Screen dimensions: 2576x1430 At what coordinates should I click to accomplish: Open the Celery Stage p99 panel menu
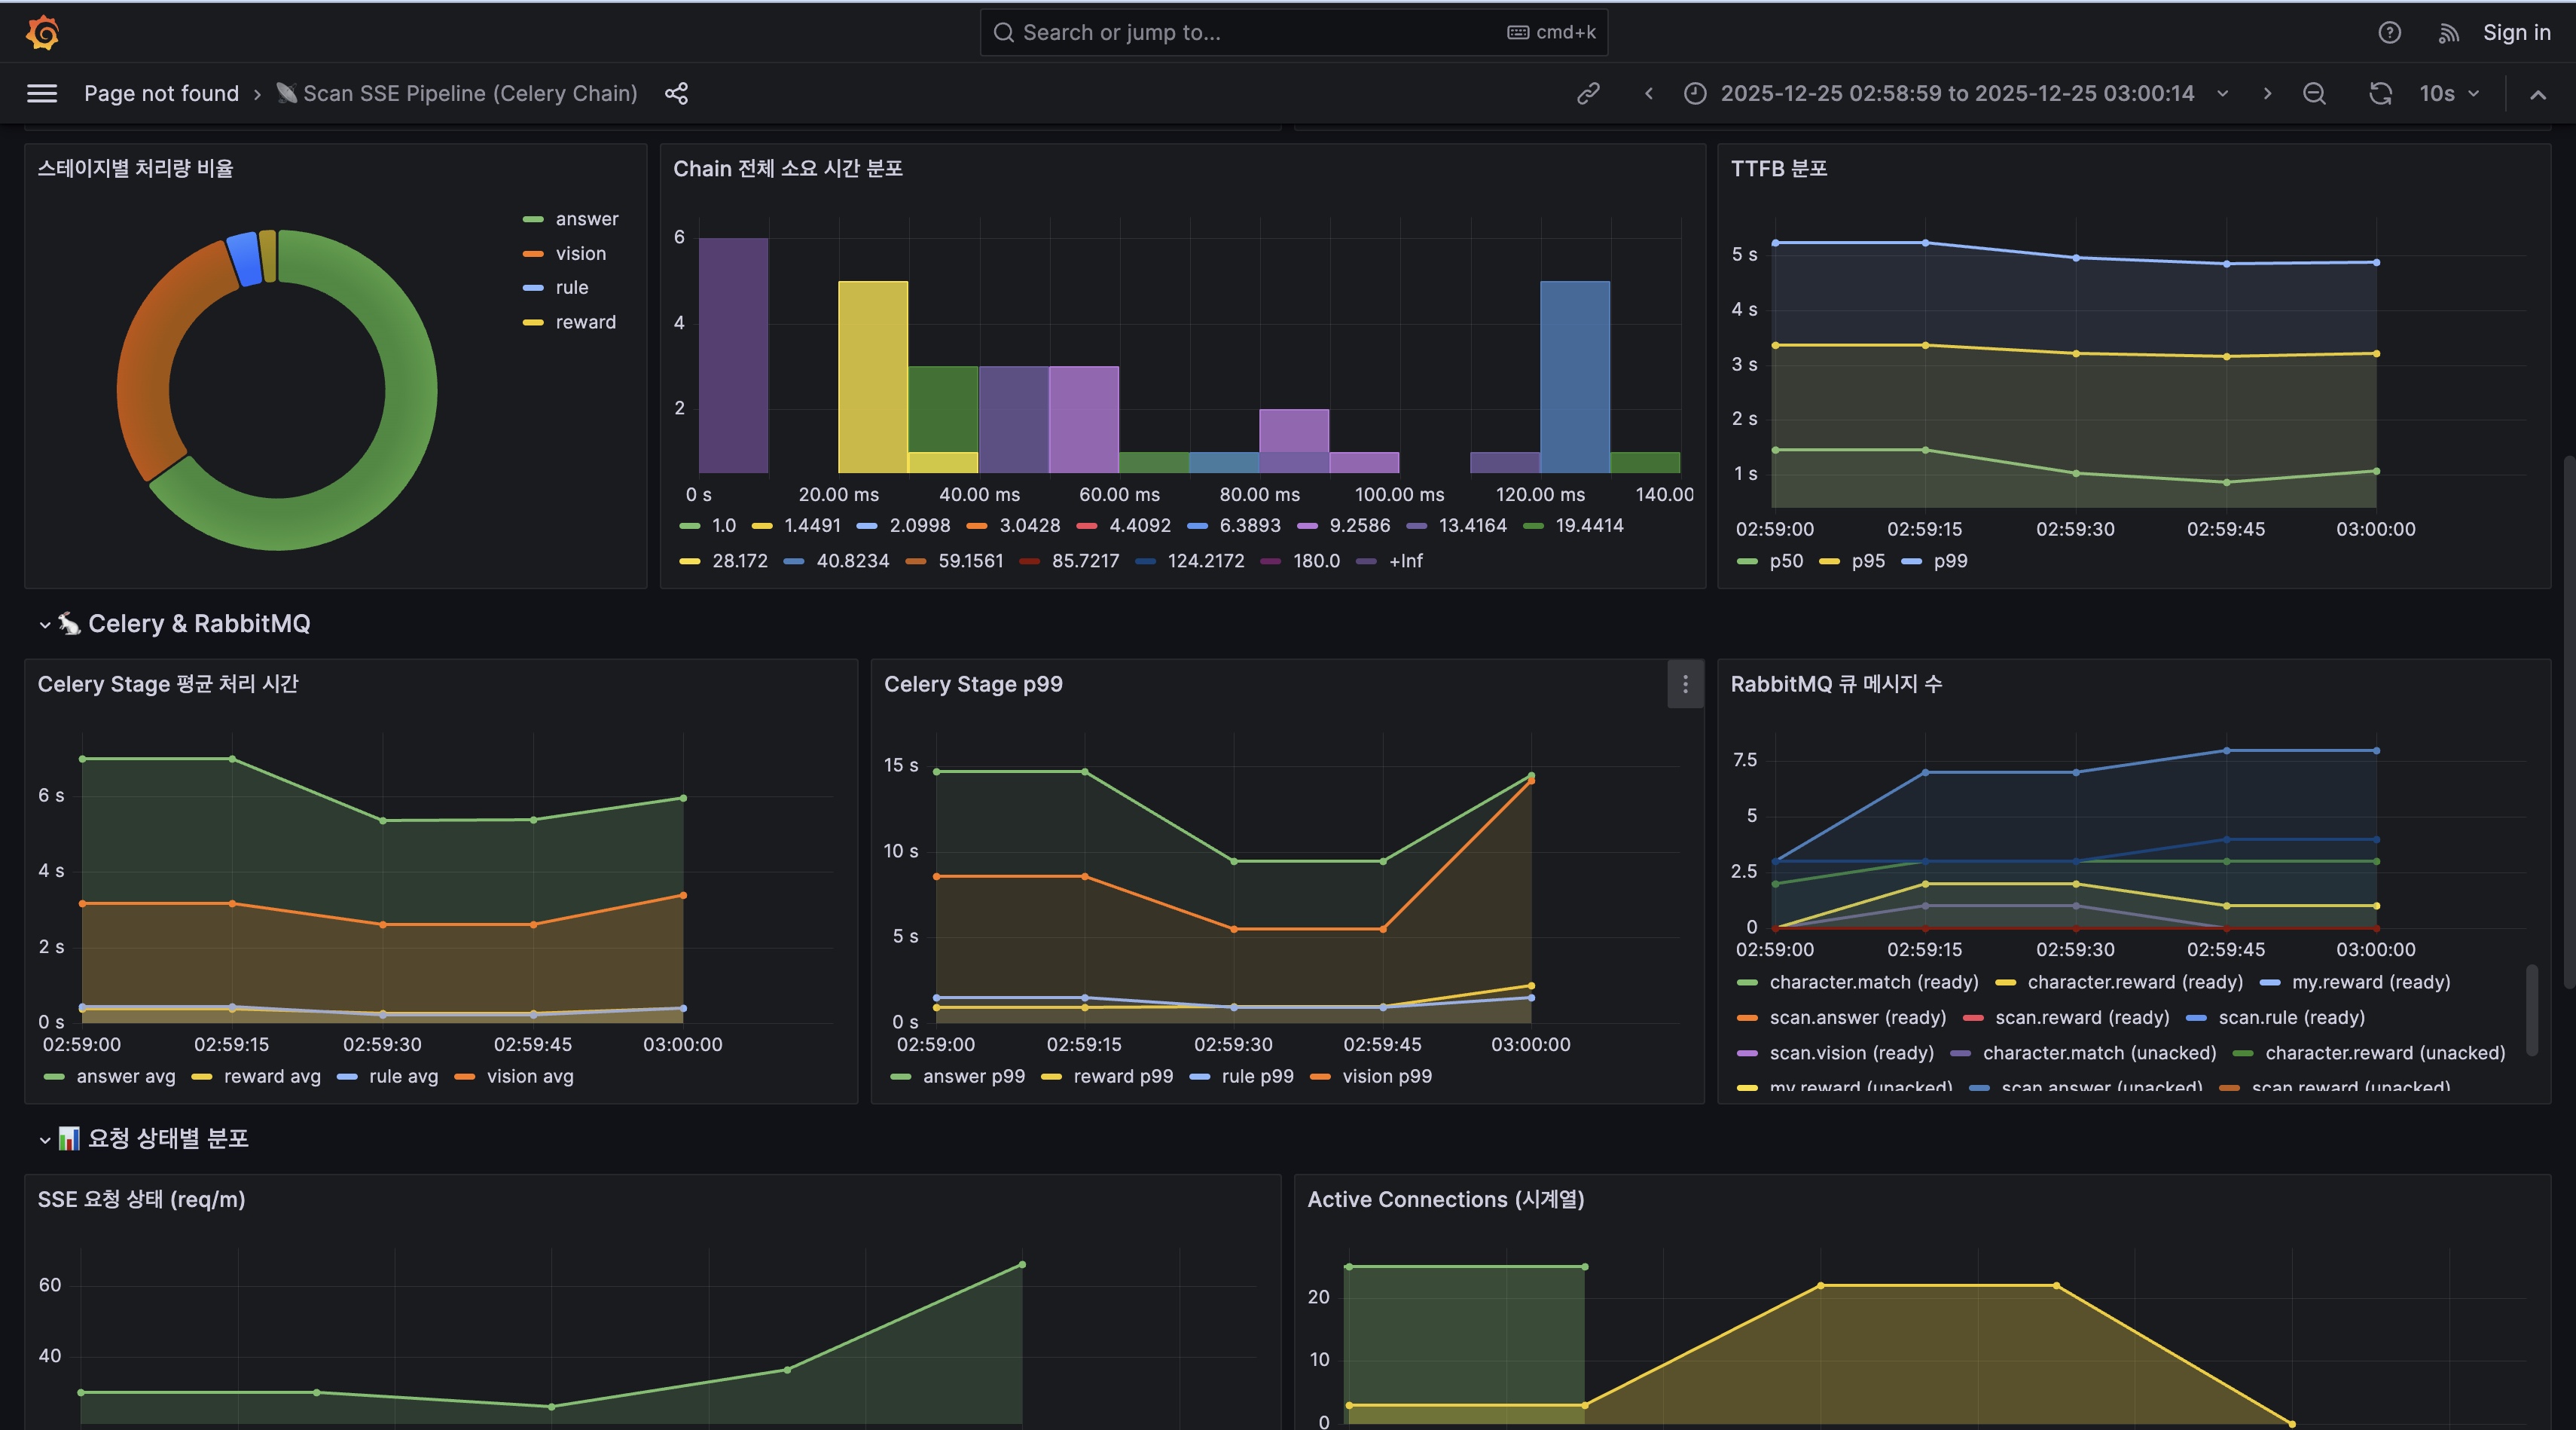pyautogui.click(x=1685, y=684)
